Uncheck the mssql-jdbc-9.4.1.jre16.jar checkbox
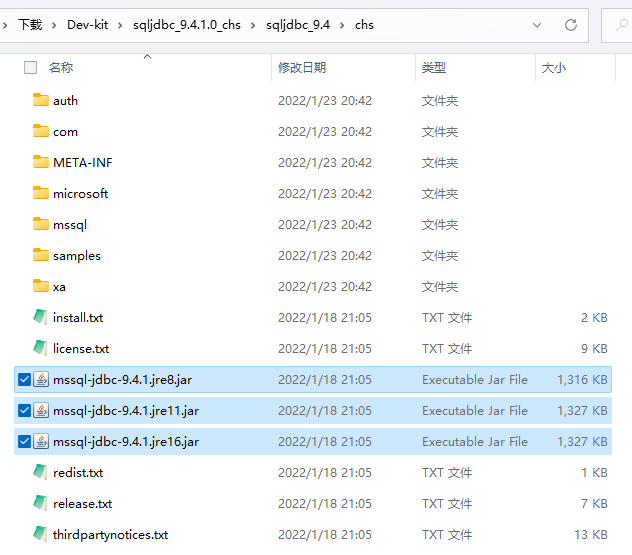 [24, 441]
